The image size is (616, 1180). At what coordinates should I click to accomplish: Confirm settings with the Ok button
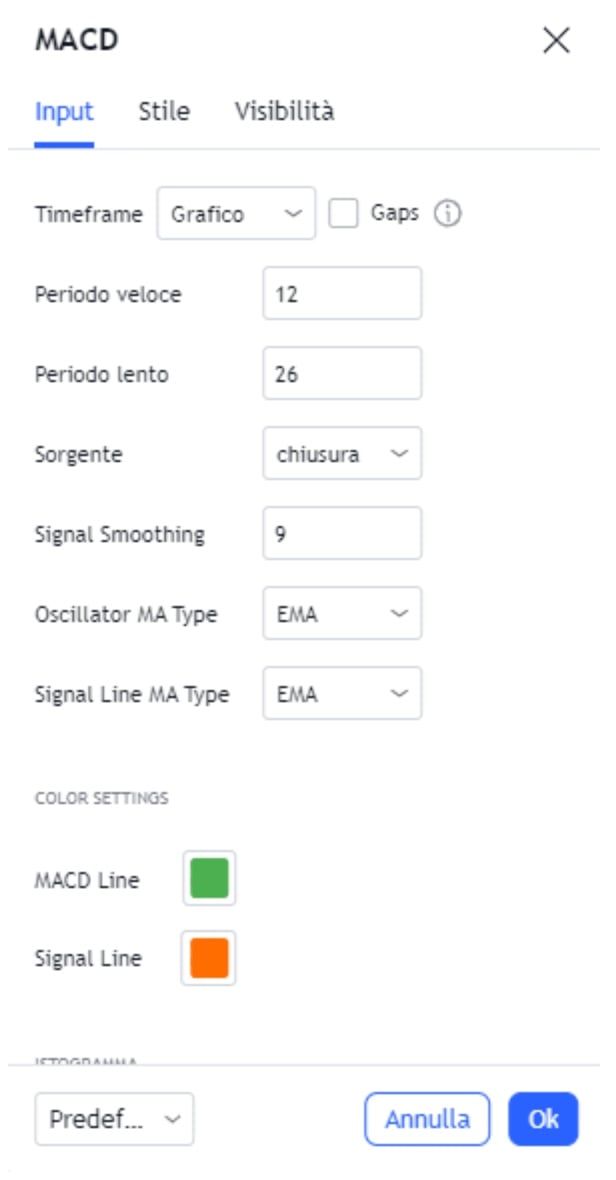click(x=543, y=1119)
